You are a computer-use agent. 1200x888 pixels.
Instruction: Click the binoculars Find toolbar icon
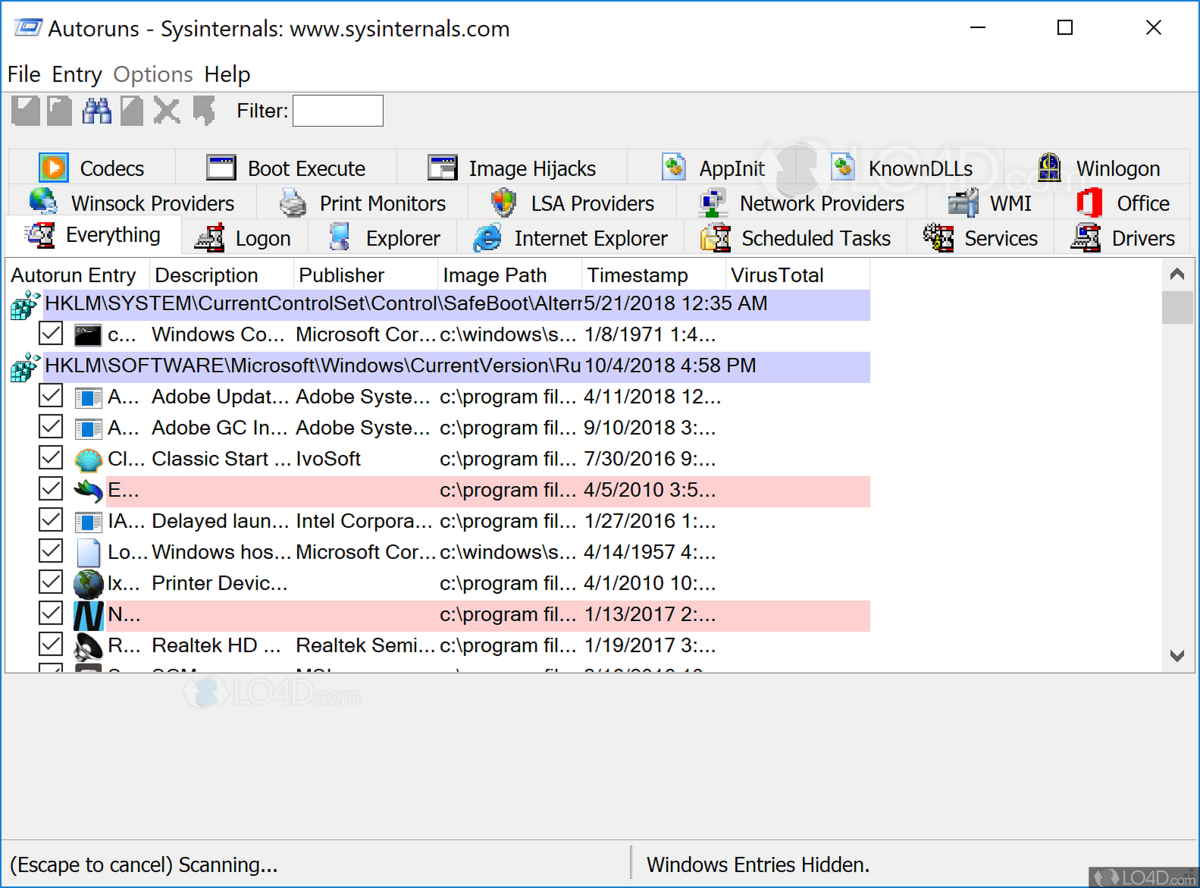[96, 111]
